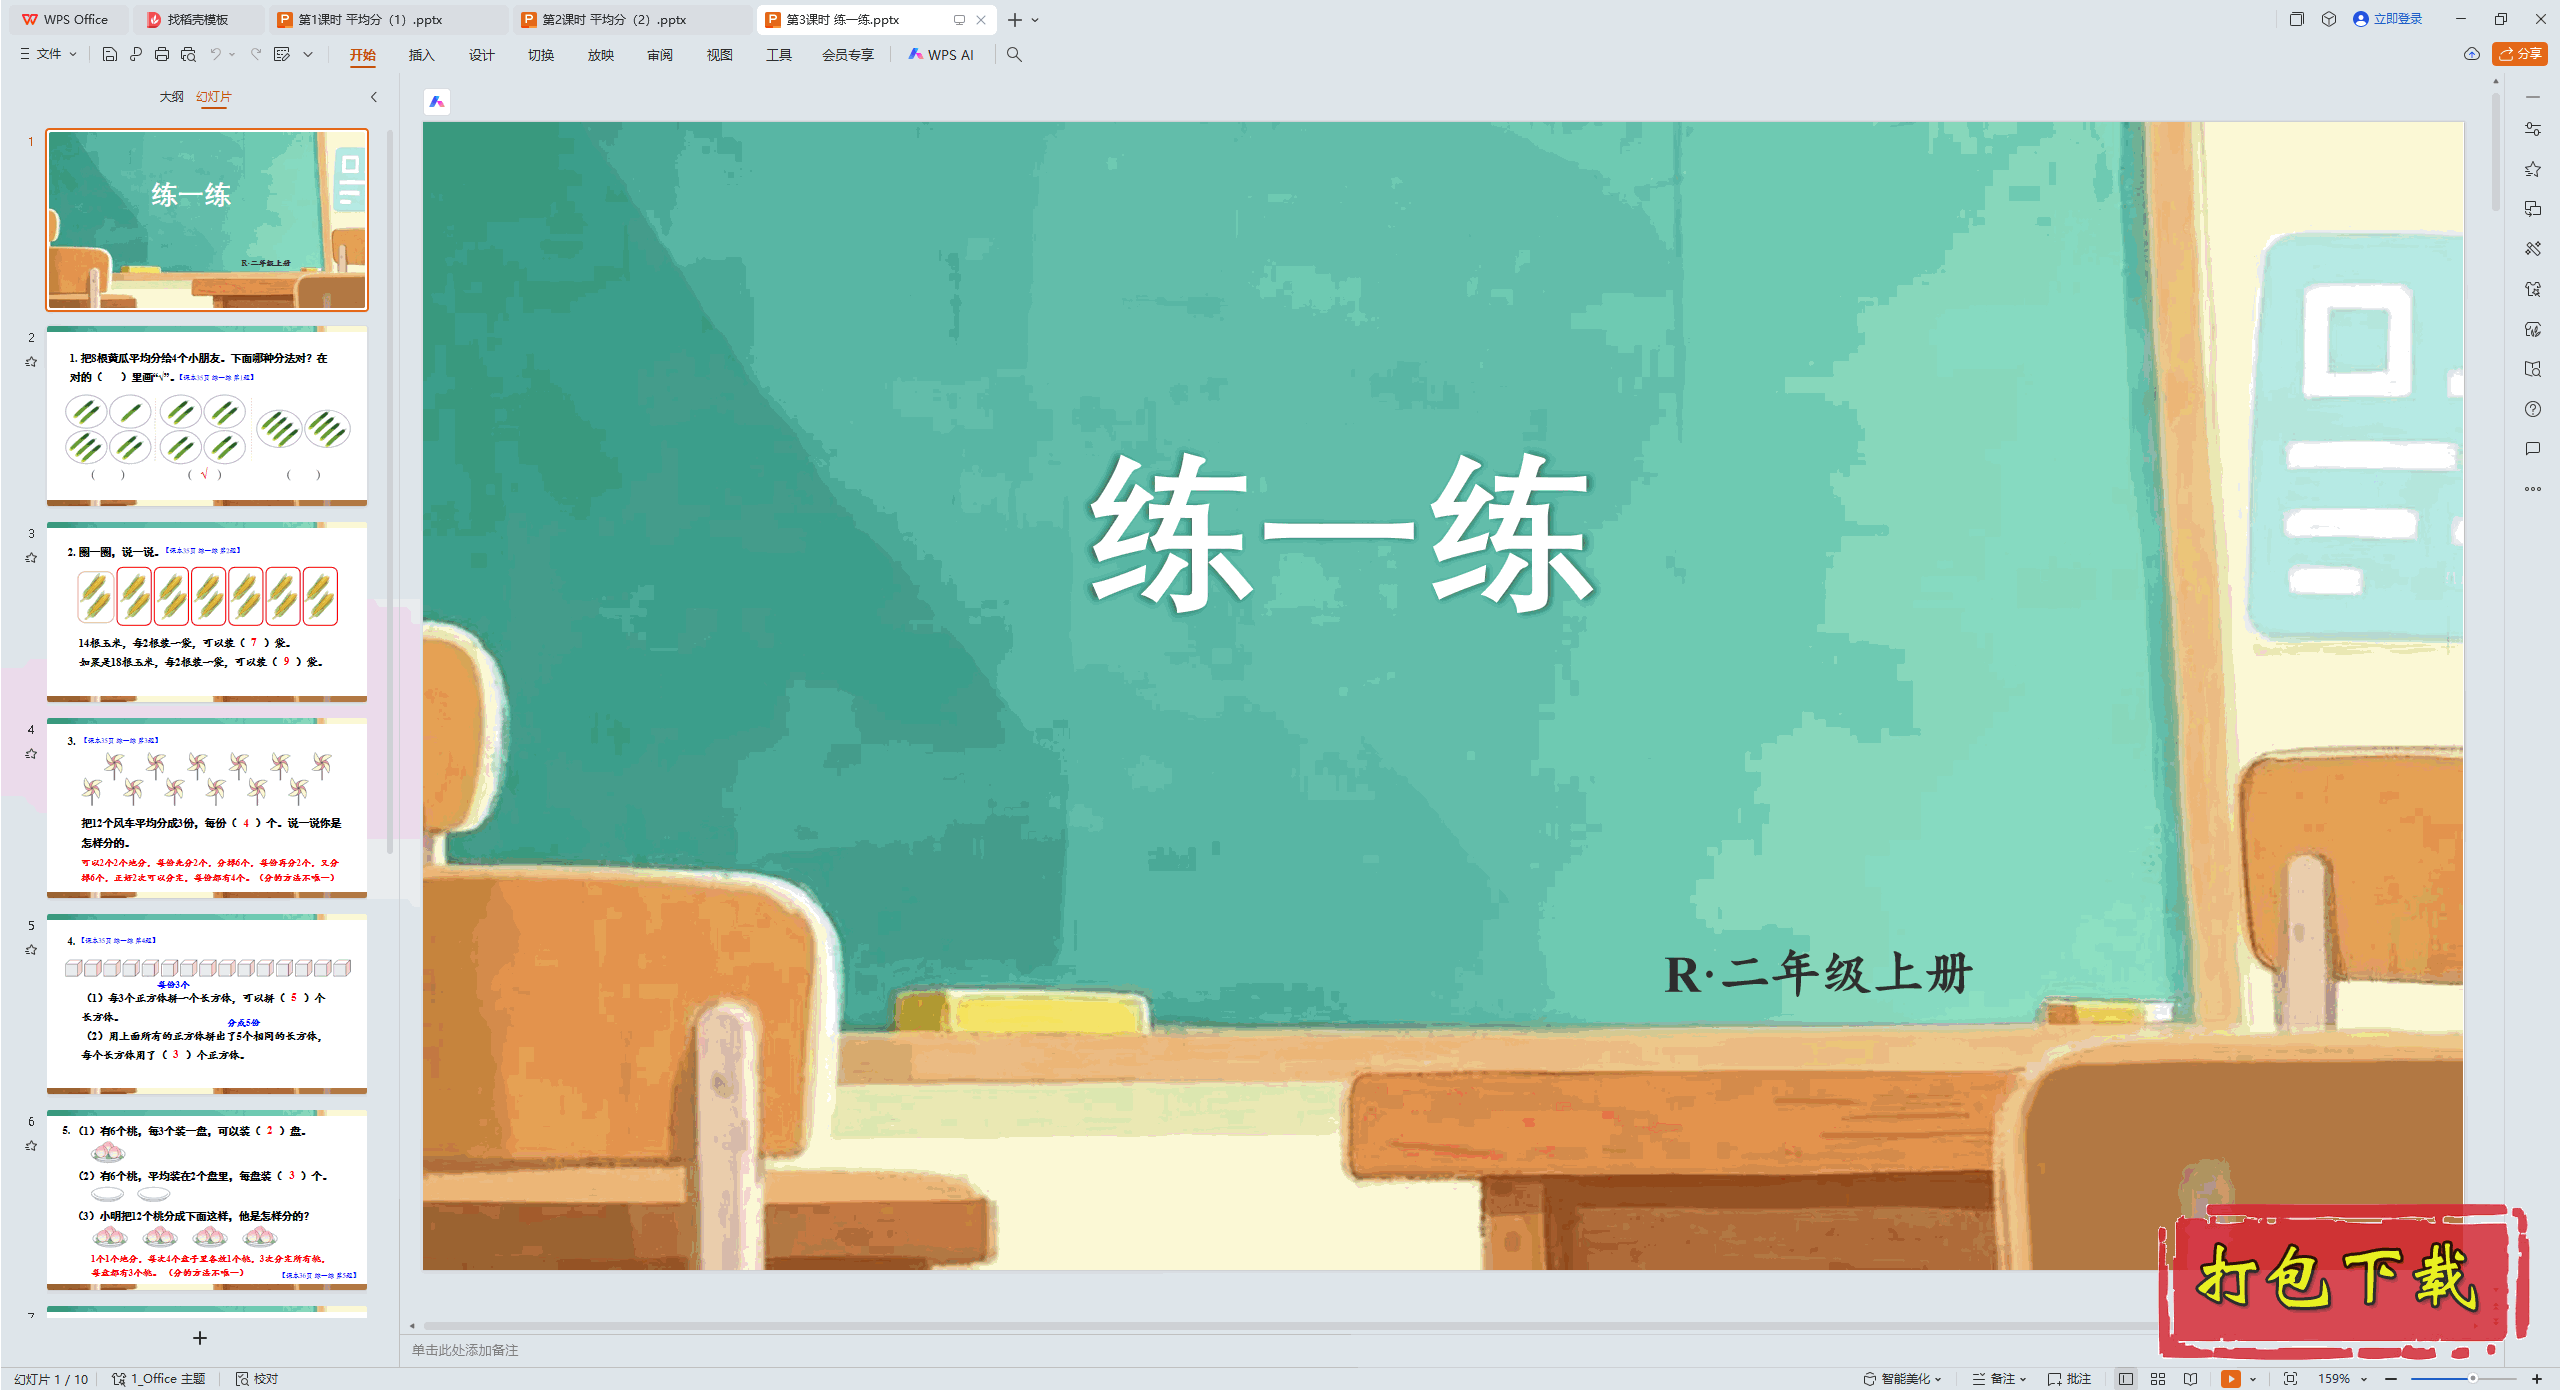Open the 插入 ribbon tab
Image resolution: width=2560 pixels, height=1390 pixels.
(421, 54)
